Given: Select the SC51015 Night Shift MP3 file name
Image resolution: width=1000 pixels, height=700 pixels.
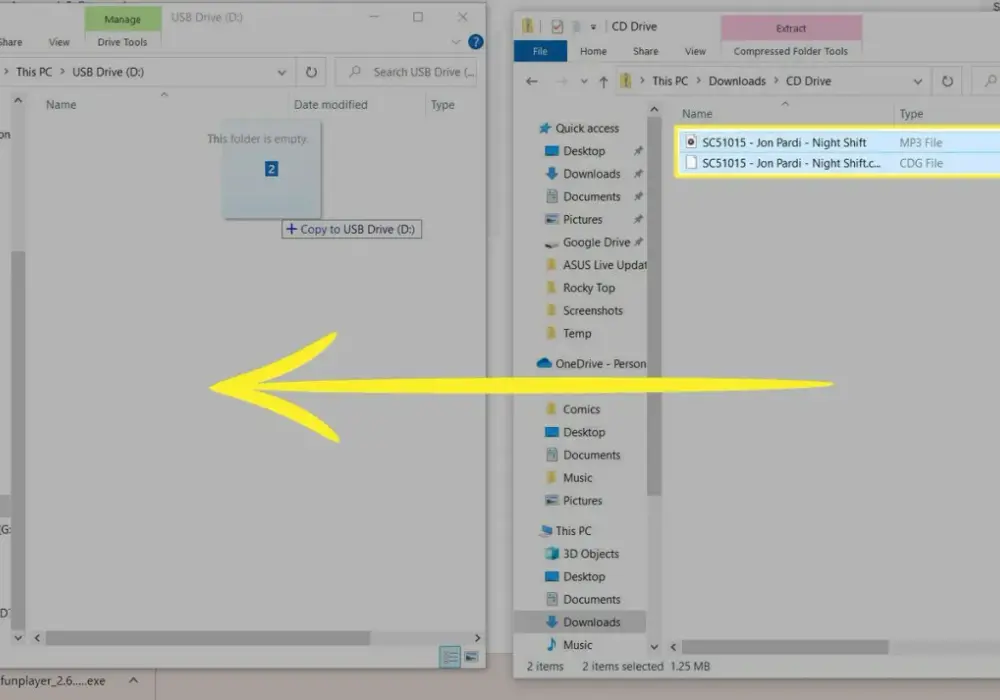Looking at the screenshot, I should [784, 142].
